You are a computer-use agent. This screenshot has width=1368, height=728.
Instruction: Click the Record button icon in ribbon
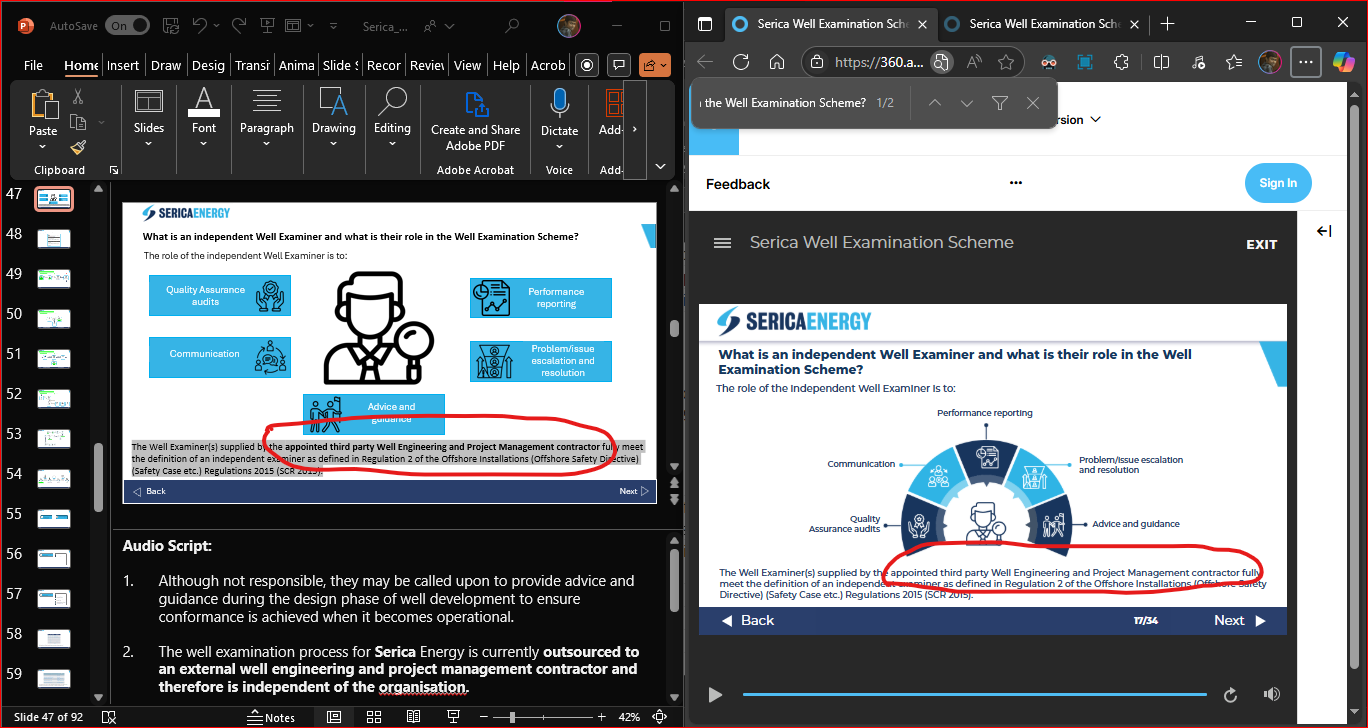pyautogui.click(x=587, y=65)
